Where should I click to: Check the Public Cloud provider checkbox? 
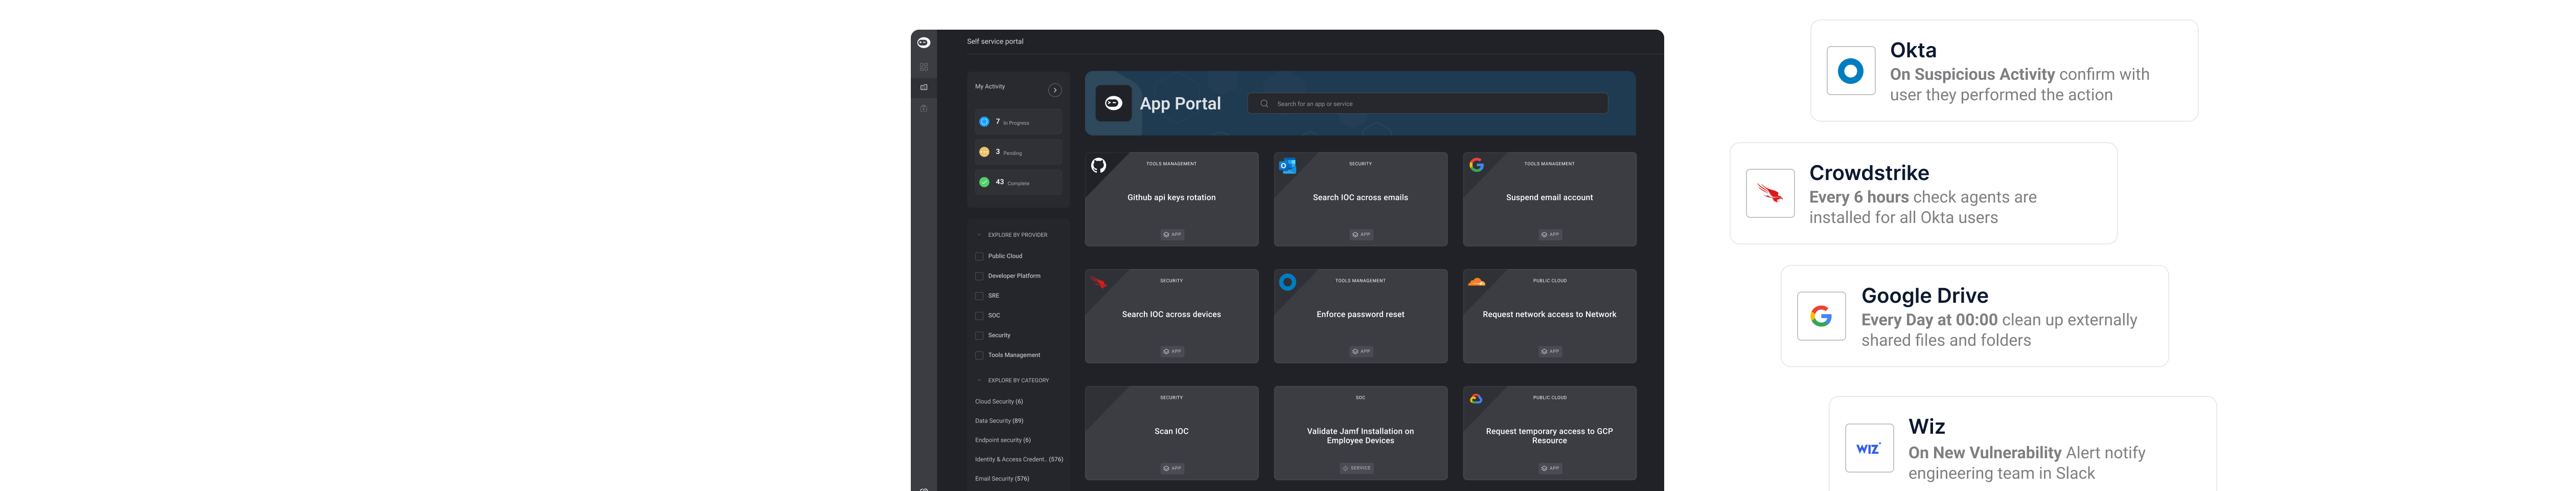[979, 256]
